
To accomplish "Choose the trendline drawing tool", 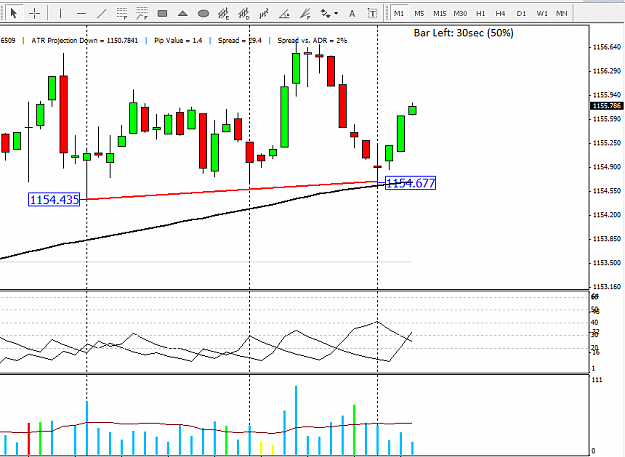I will [x=102, y=14].
